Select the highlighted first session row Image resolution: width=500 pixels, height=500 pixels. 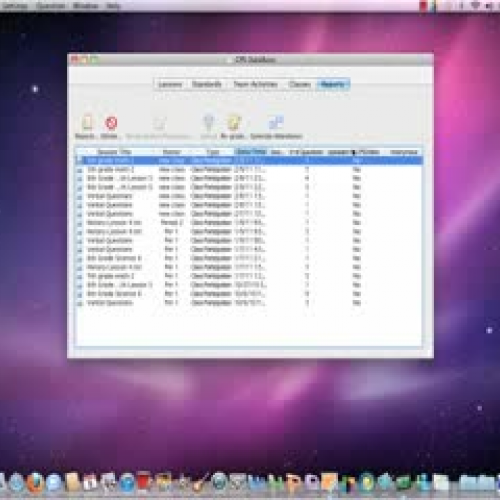tap(249, 160)
